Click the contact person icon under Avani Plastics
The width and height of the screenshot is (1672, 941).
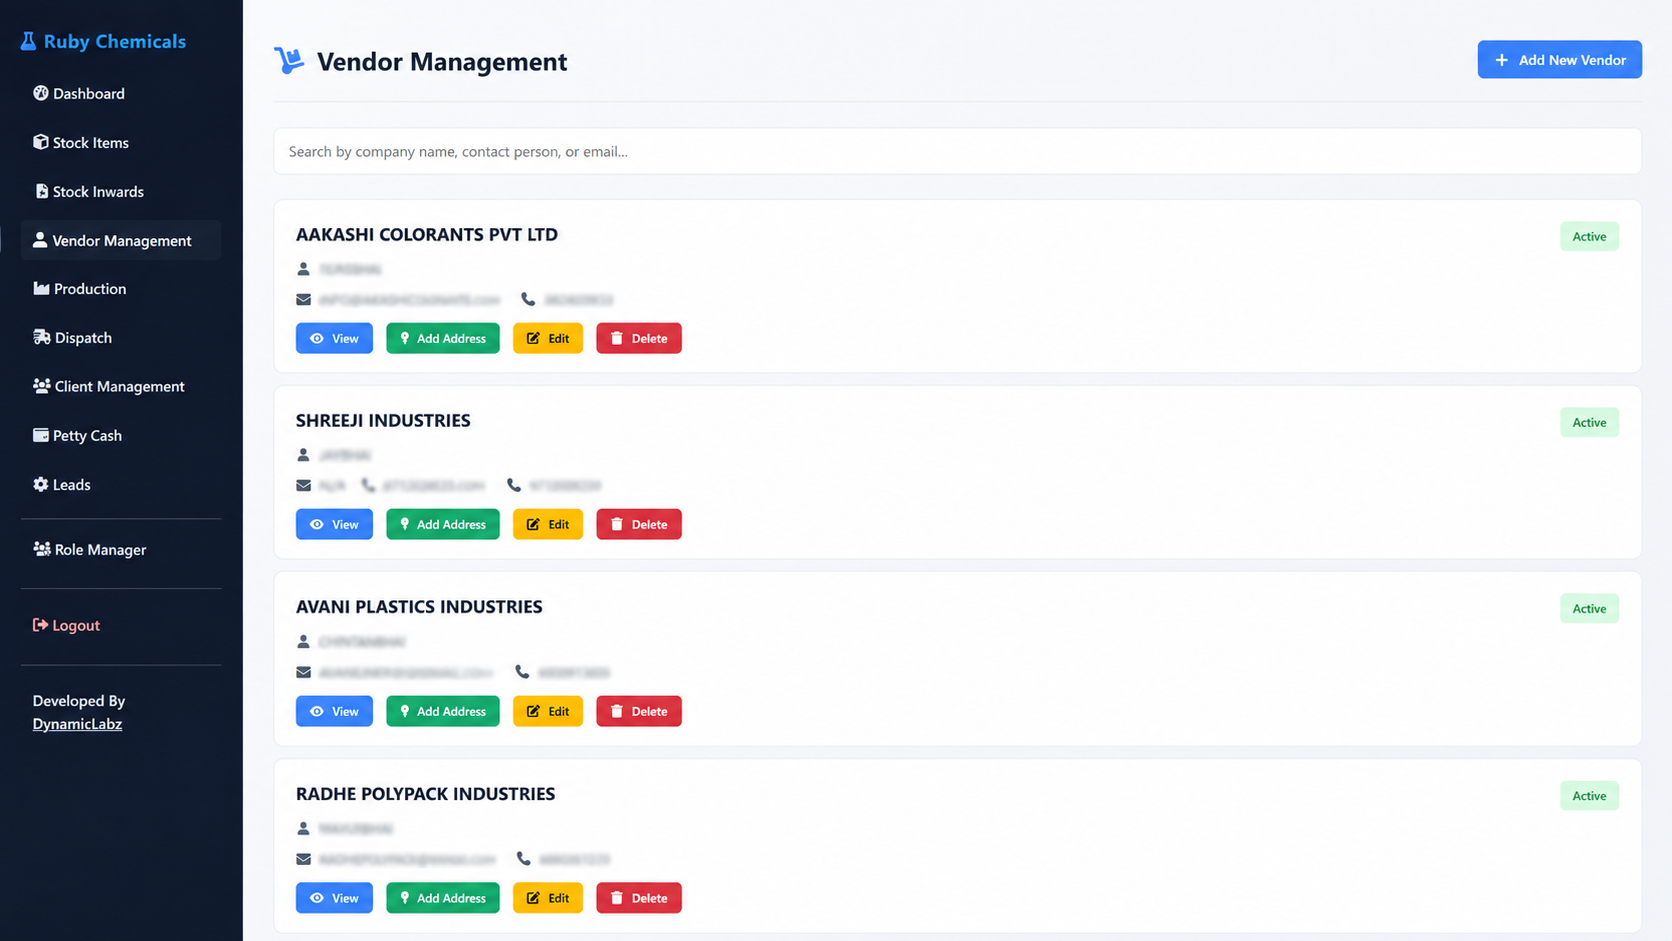tap(304, 641)
